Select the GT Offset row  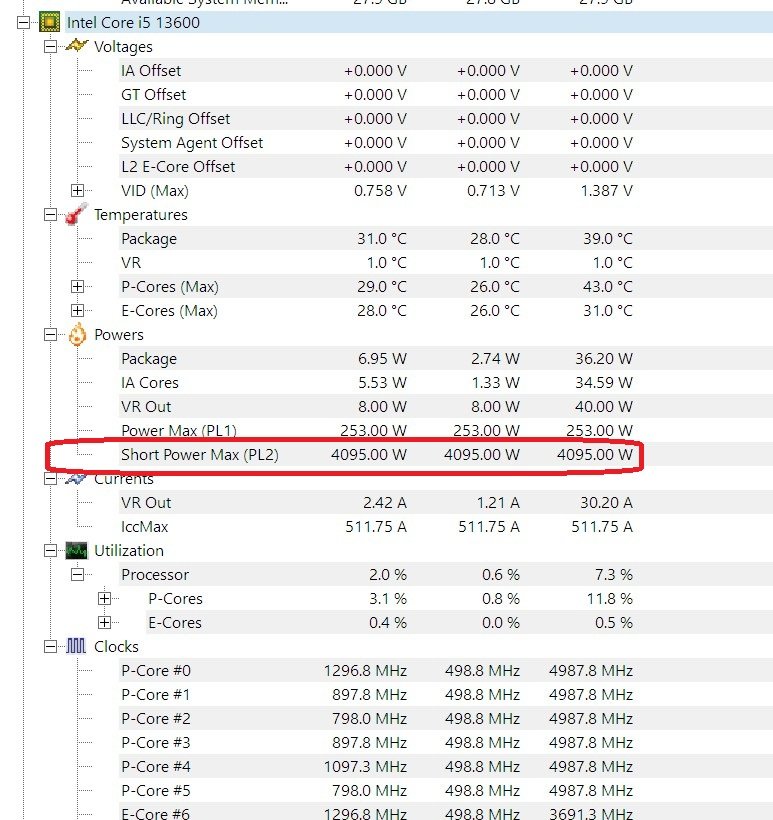coord(446,95)
